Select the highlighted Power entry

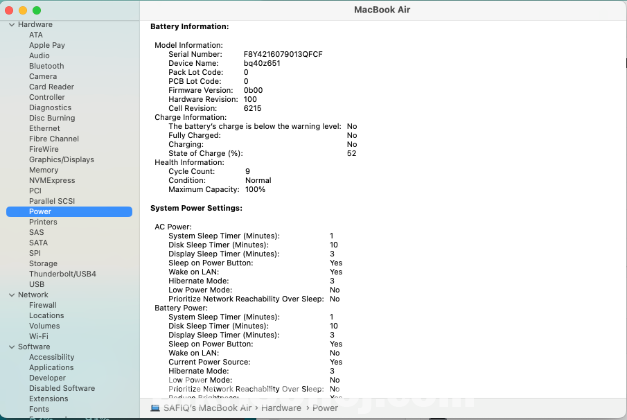pos(69,212)
